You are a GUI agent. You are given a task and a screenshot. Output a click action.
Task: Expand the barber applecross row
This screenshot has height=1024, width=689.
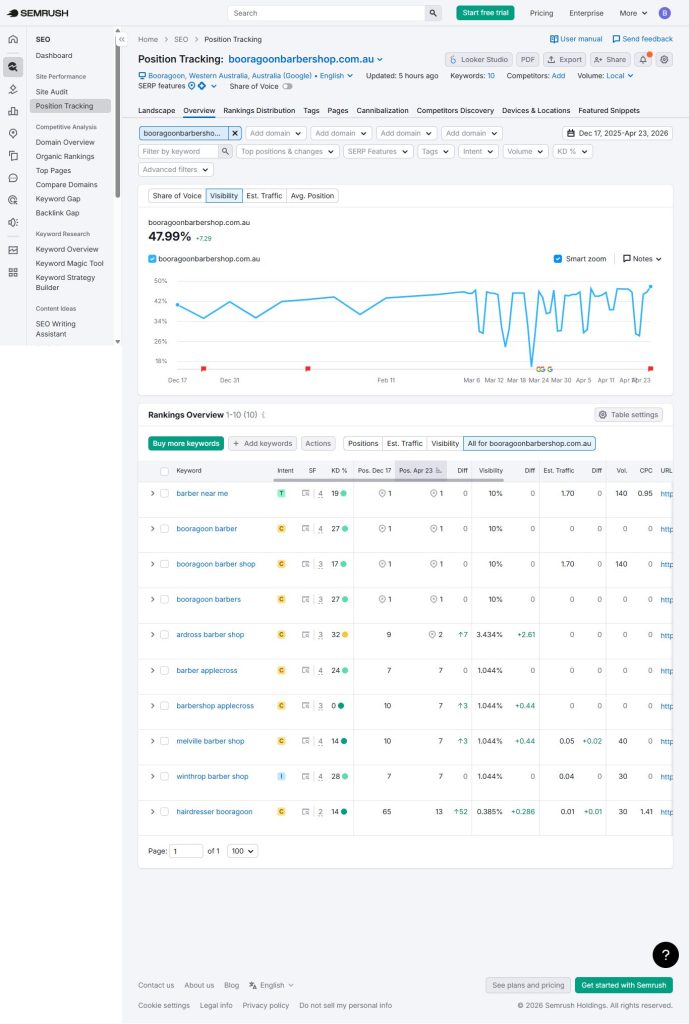[153, 671]
